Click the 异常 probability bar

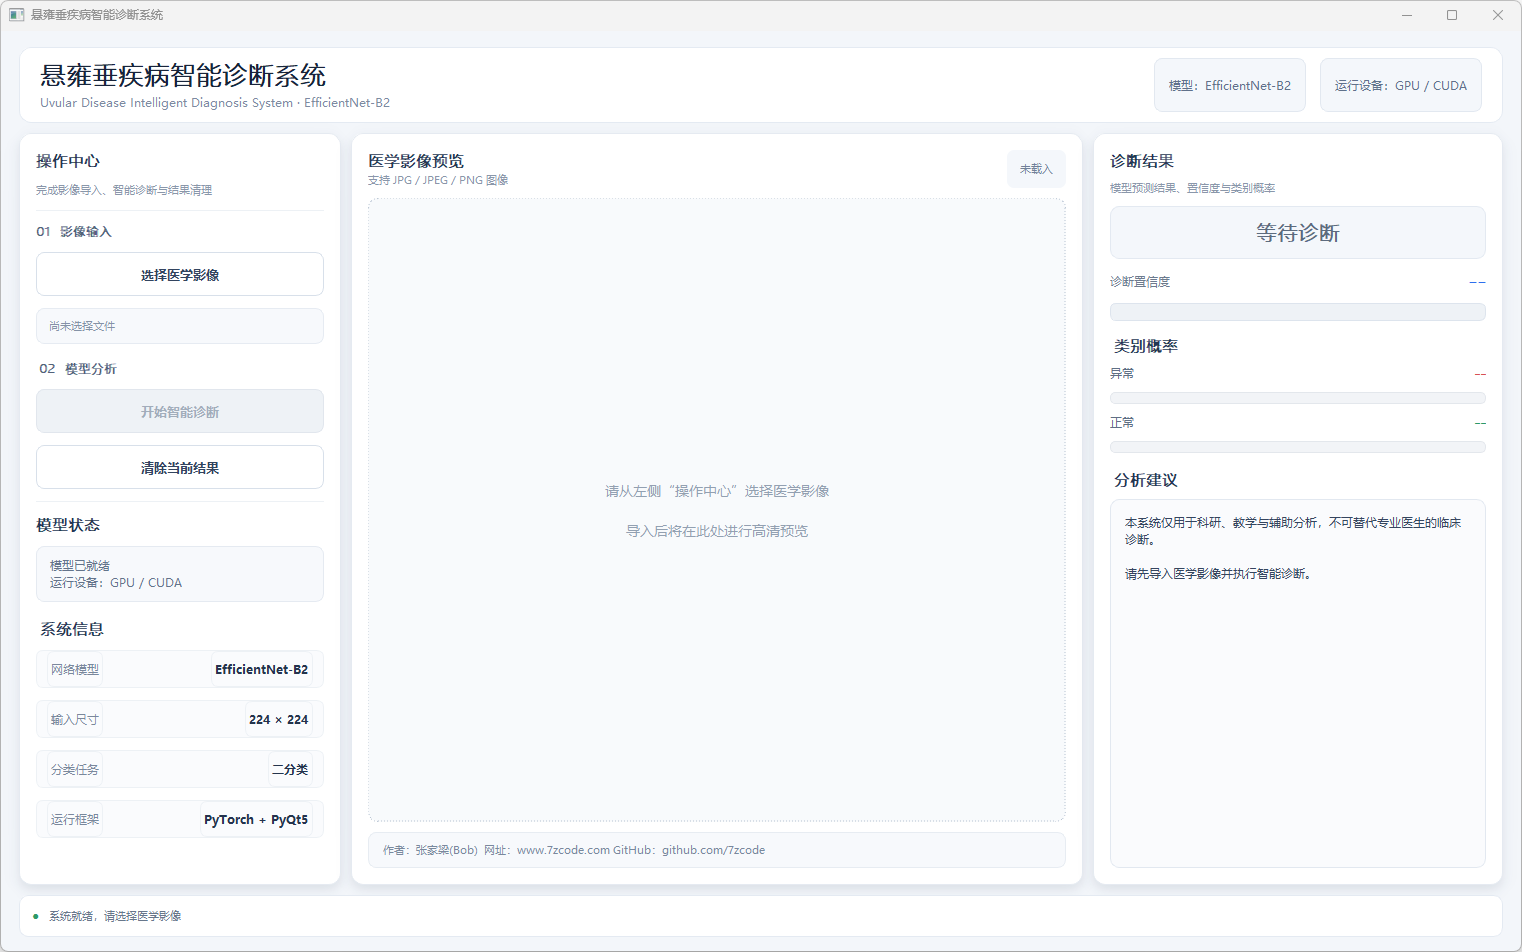[x=1298, y=398]
